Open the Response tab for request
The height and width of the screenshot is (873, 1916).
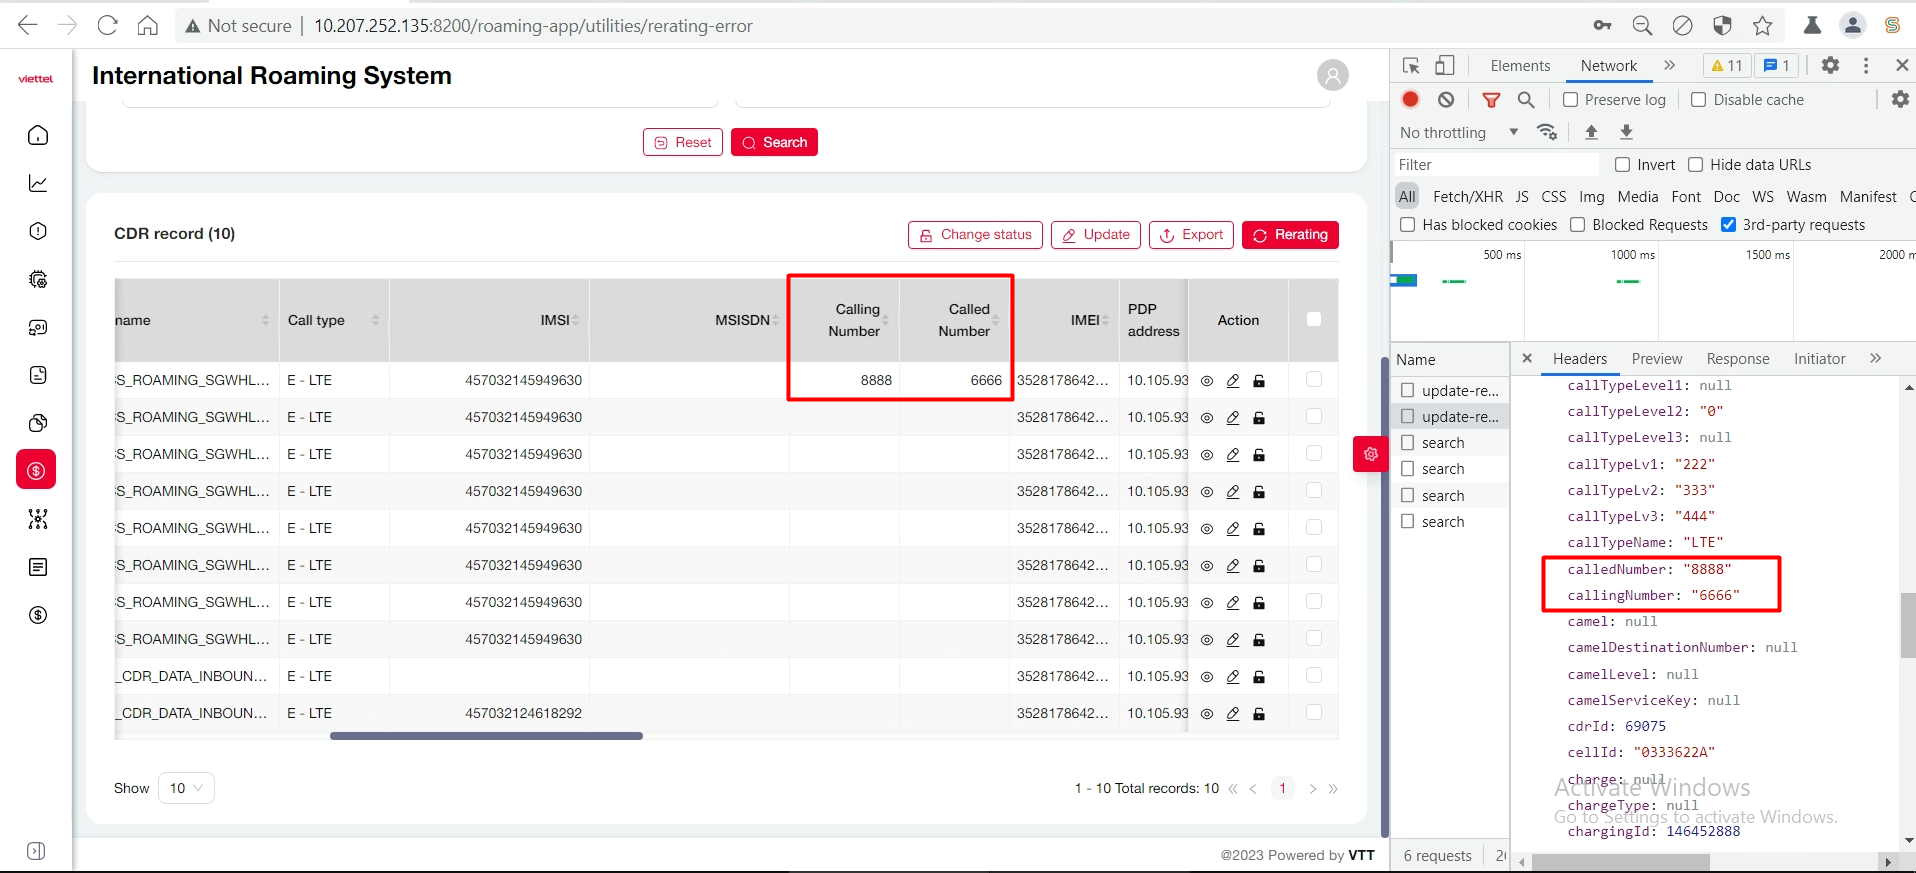click(1737, 359)
